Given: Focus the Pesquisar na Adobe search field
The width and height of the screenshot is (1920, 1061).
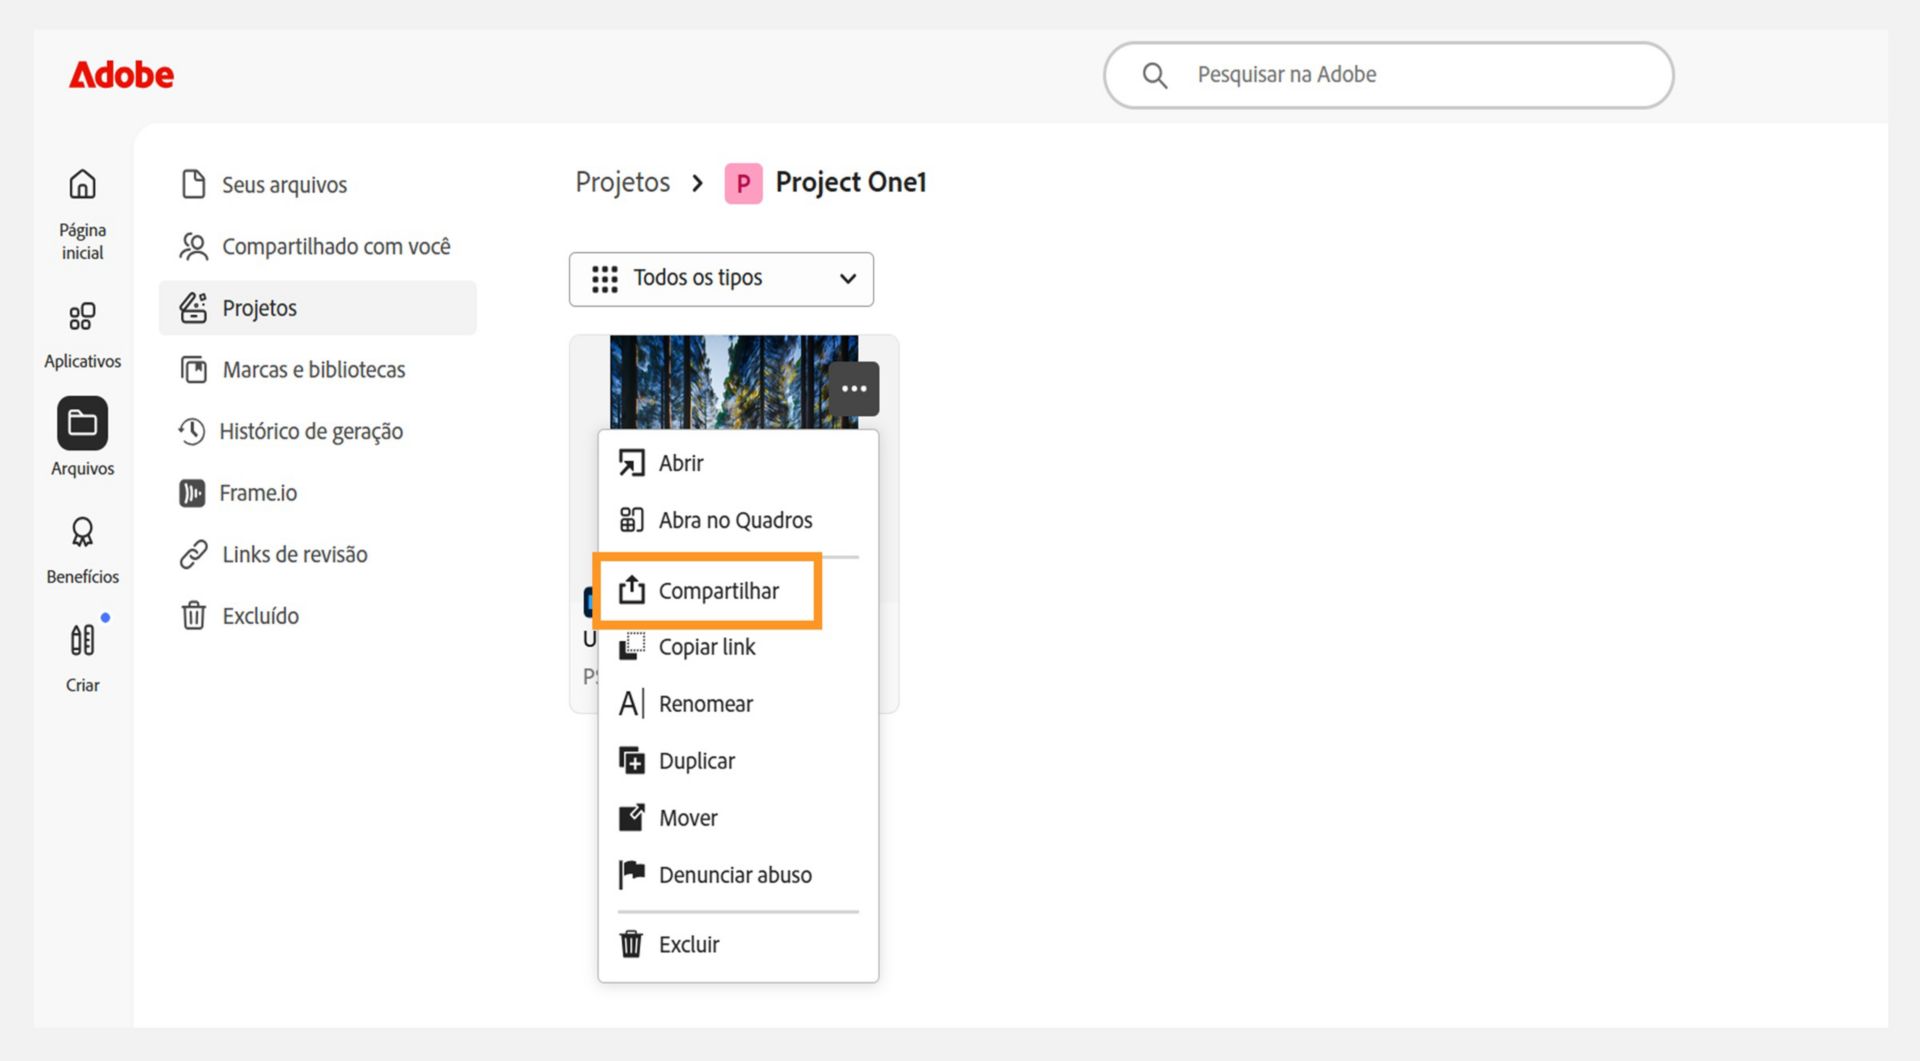Looking at the screenshot, I should (1389, 75).
